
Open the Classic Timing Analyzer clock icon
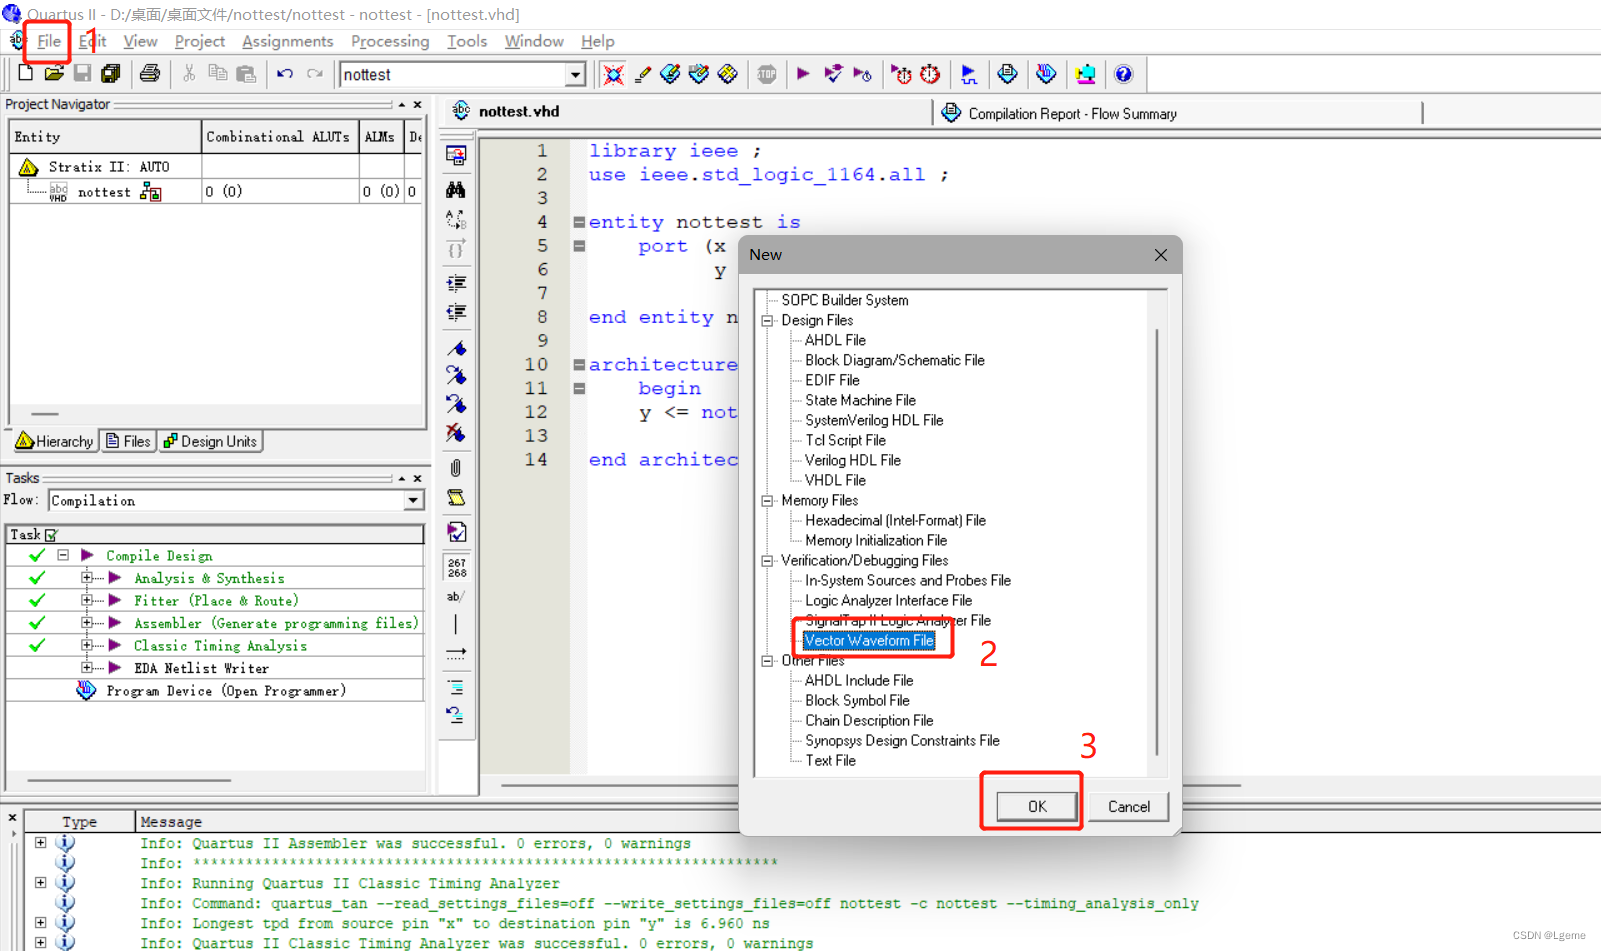coord(930,74)
